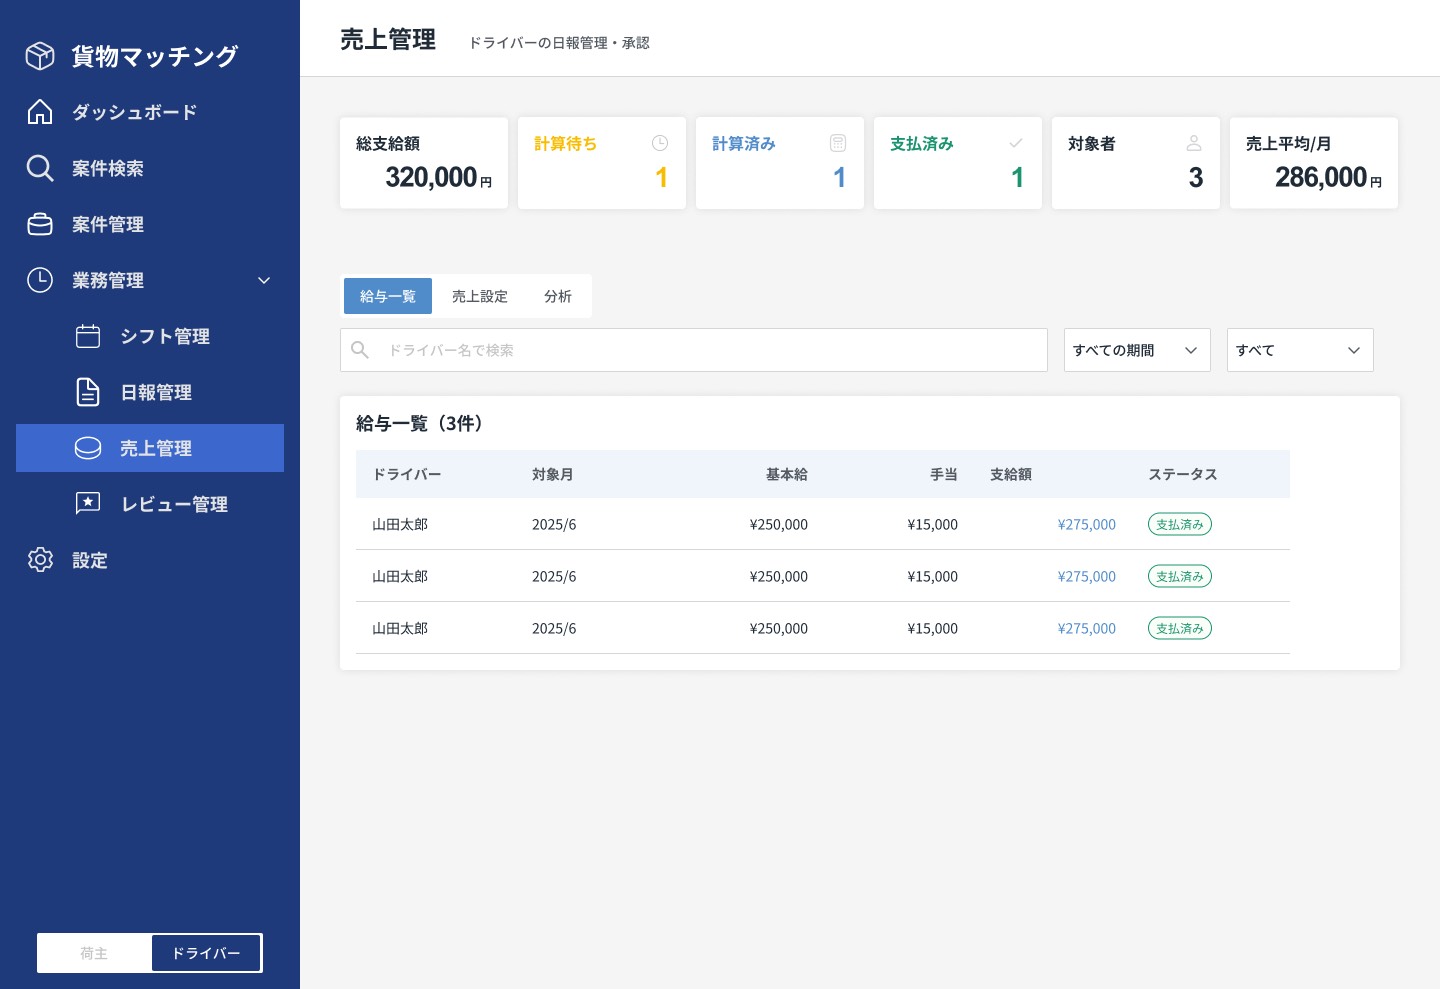This screenshot has width=1440, height=989.
Task: Switch to 荷主 mode
Action: coord(94,953)
